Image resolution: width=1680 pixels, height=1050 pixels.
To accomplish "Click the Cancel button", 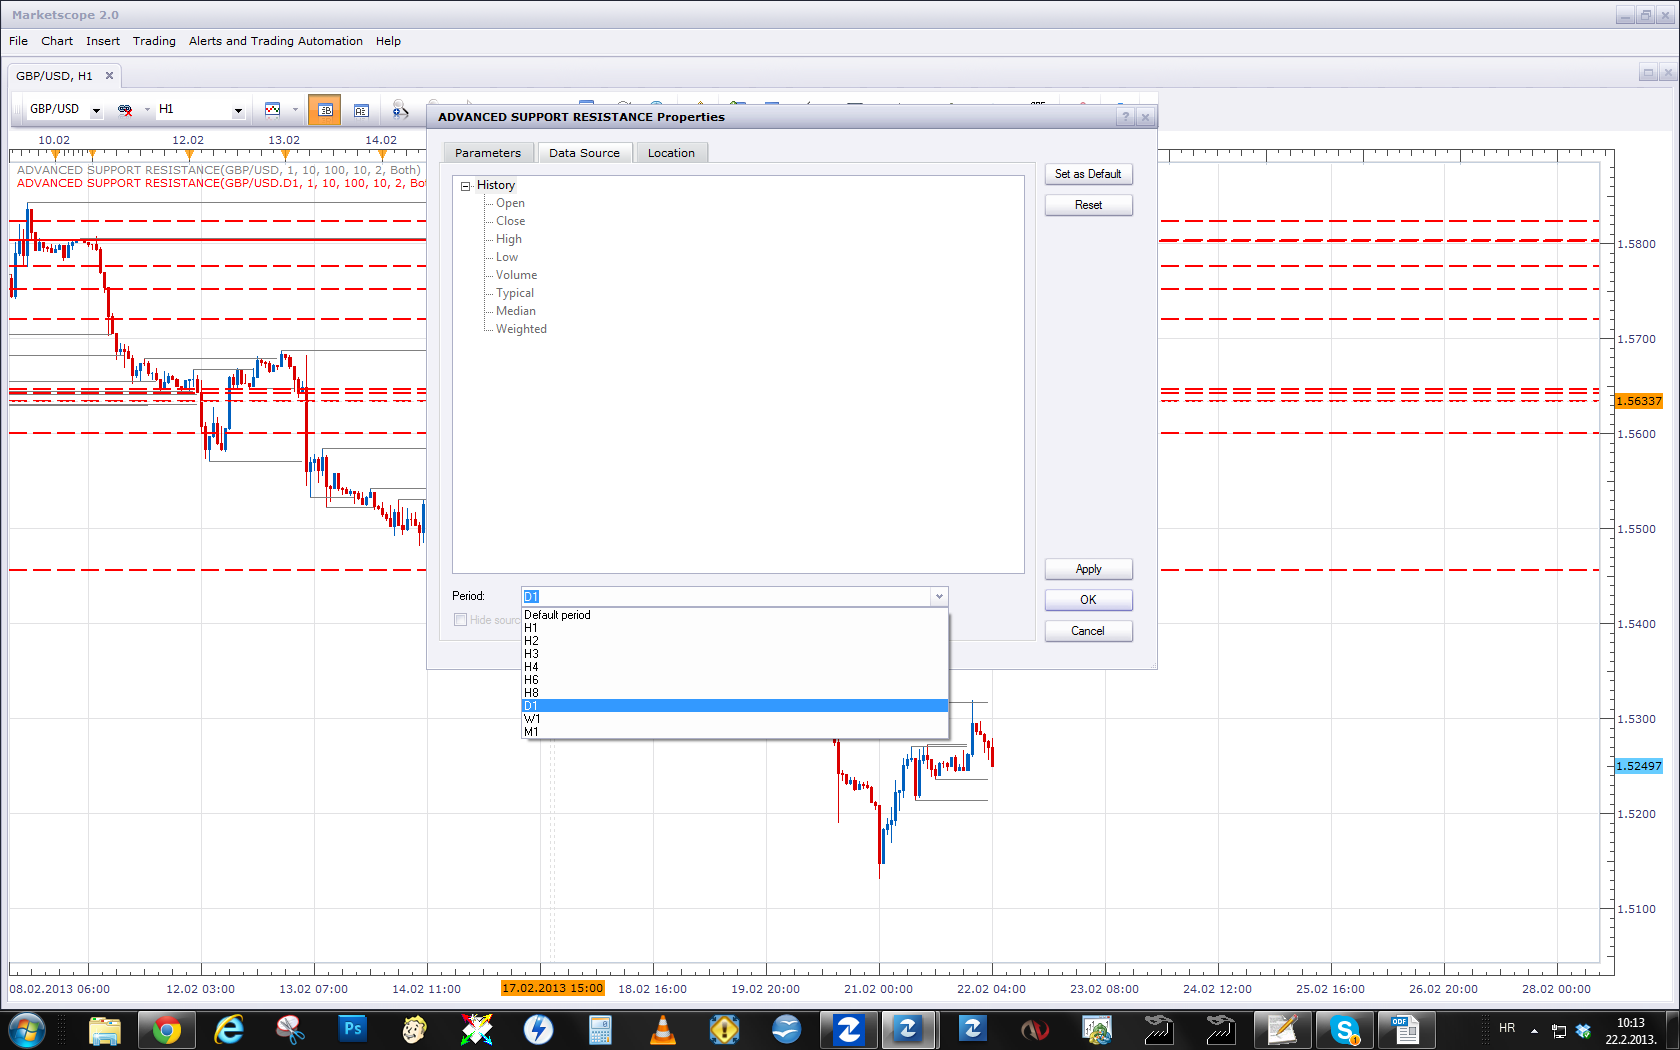I will pyautogui.click(x=1088, y=631).
